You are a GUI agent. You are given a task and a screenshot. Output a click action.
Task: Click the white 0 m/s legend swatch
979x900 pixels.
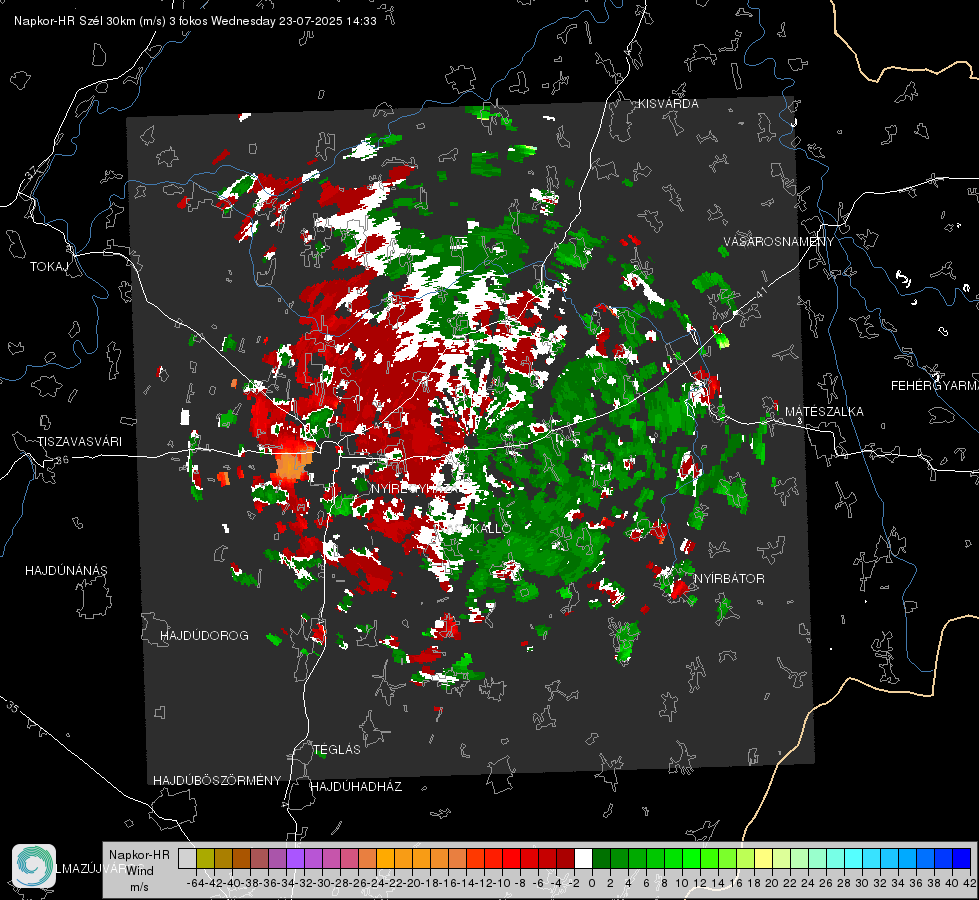pyautogui.click(x=583, y=858)
